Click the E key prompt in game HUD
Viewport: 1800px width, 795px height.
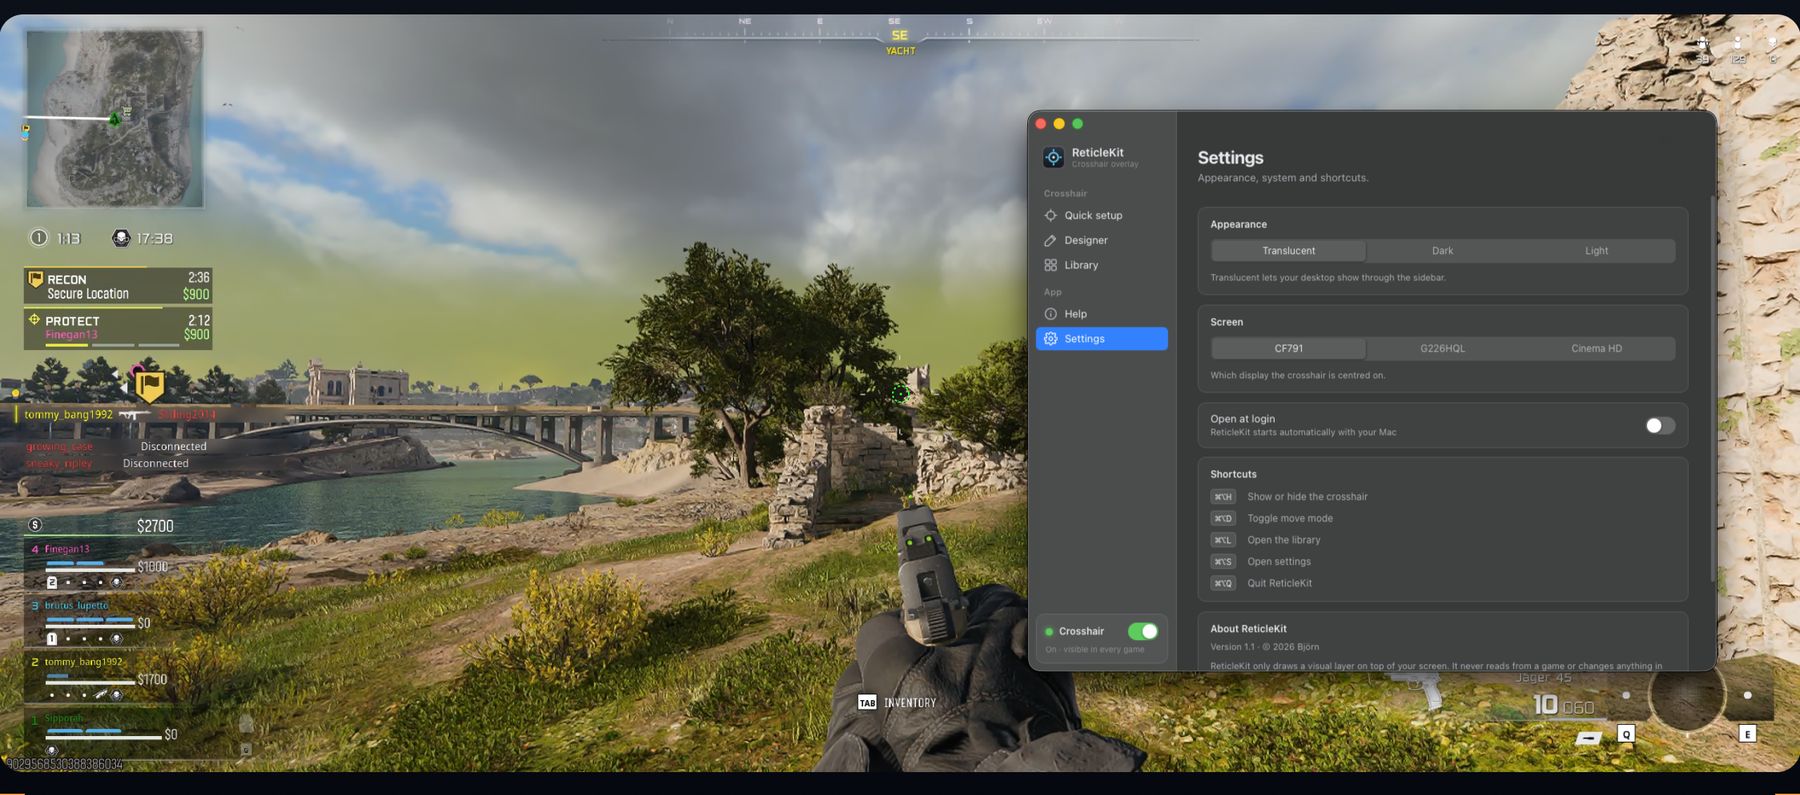1747,734
